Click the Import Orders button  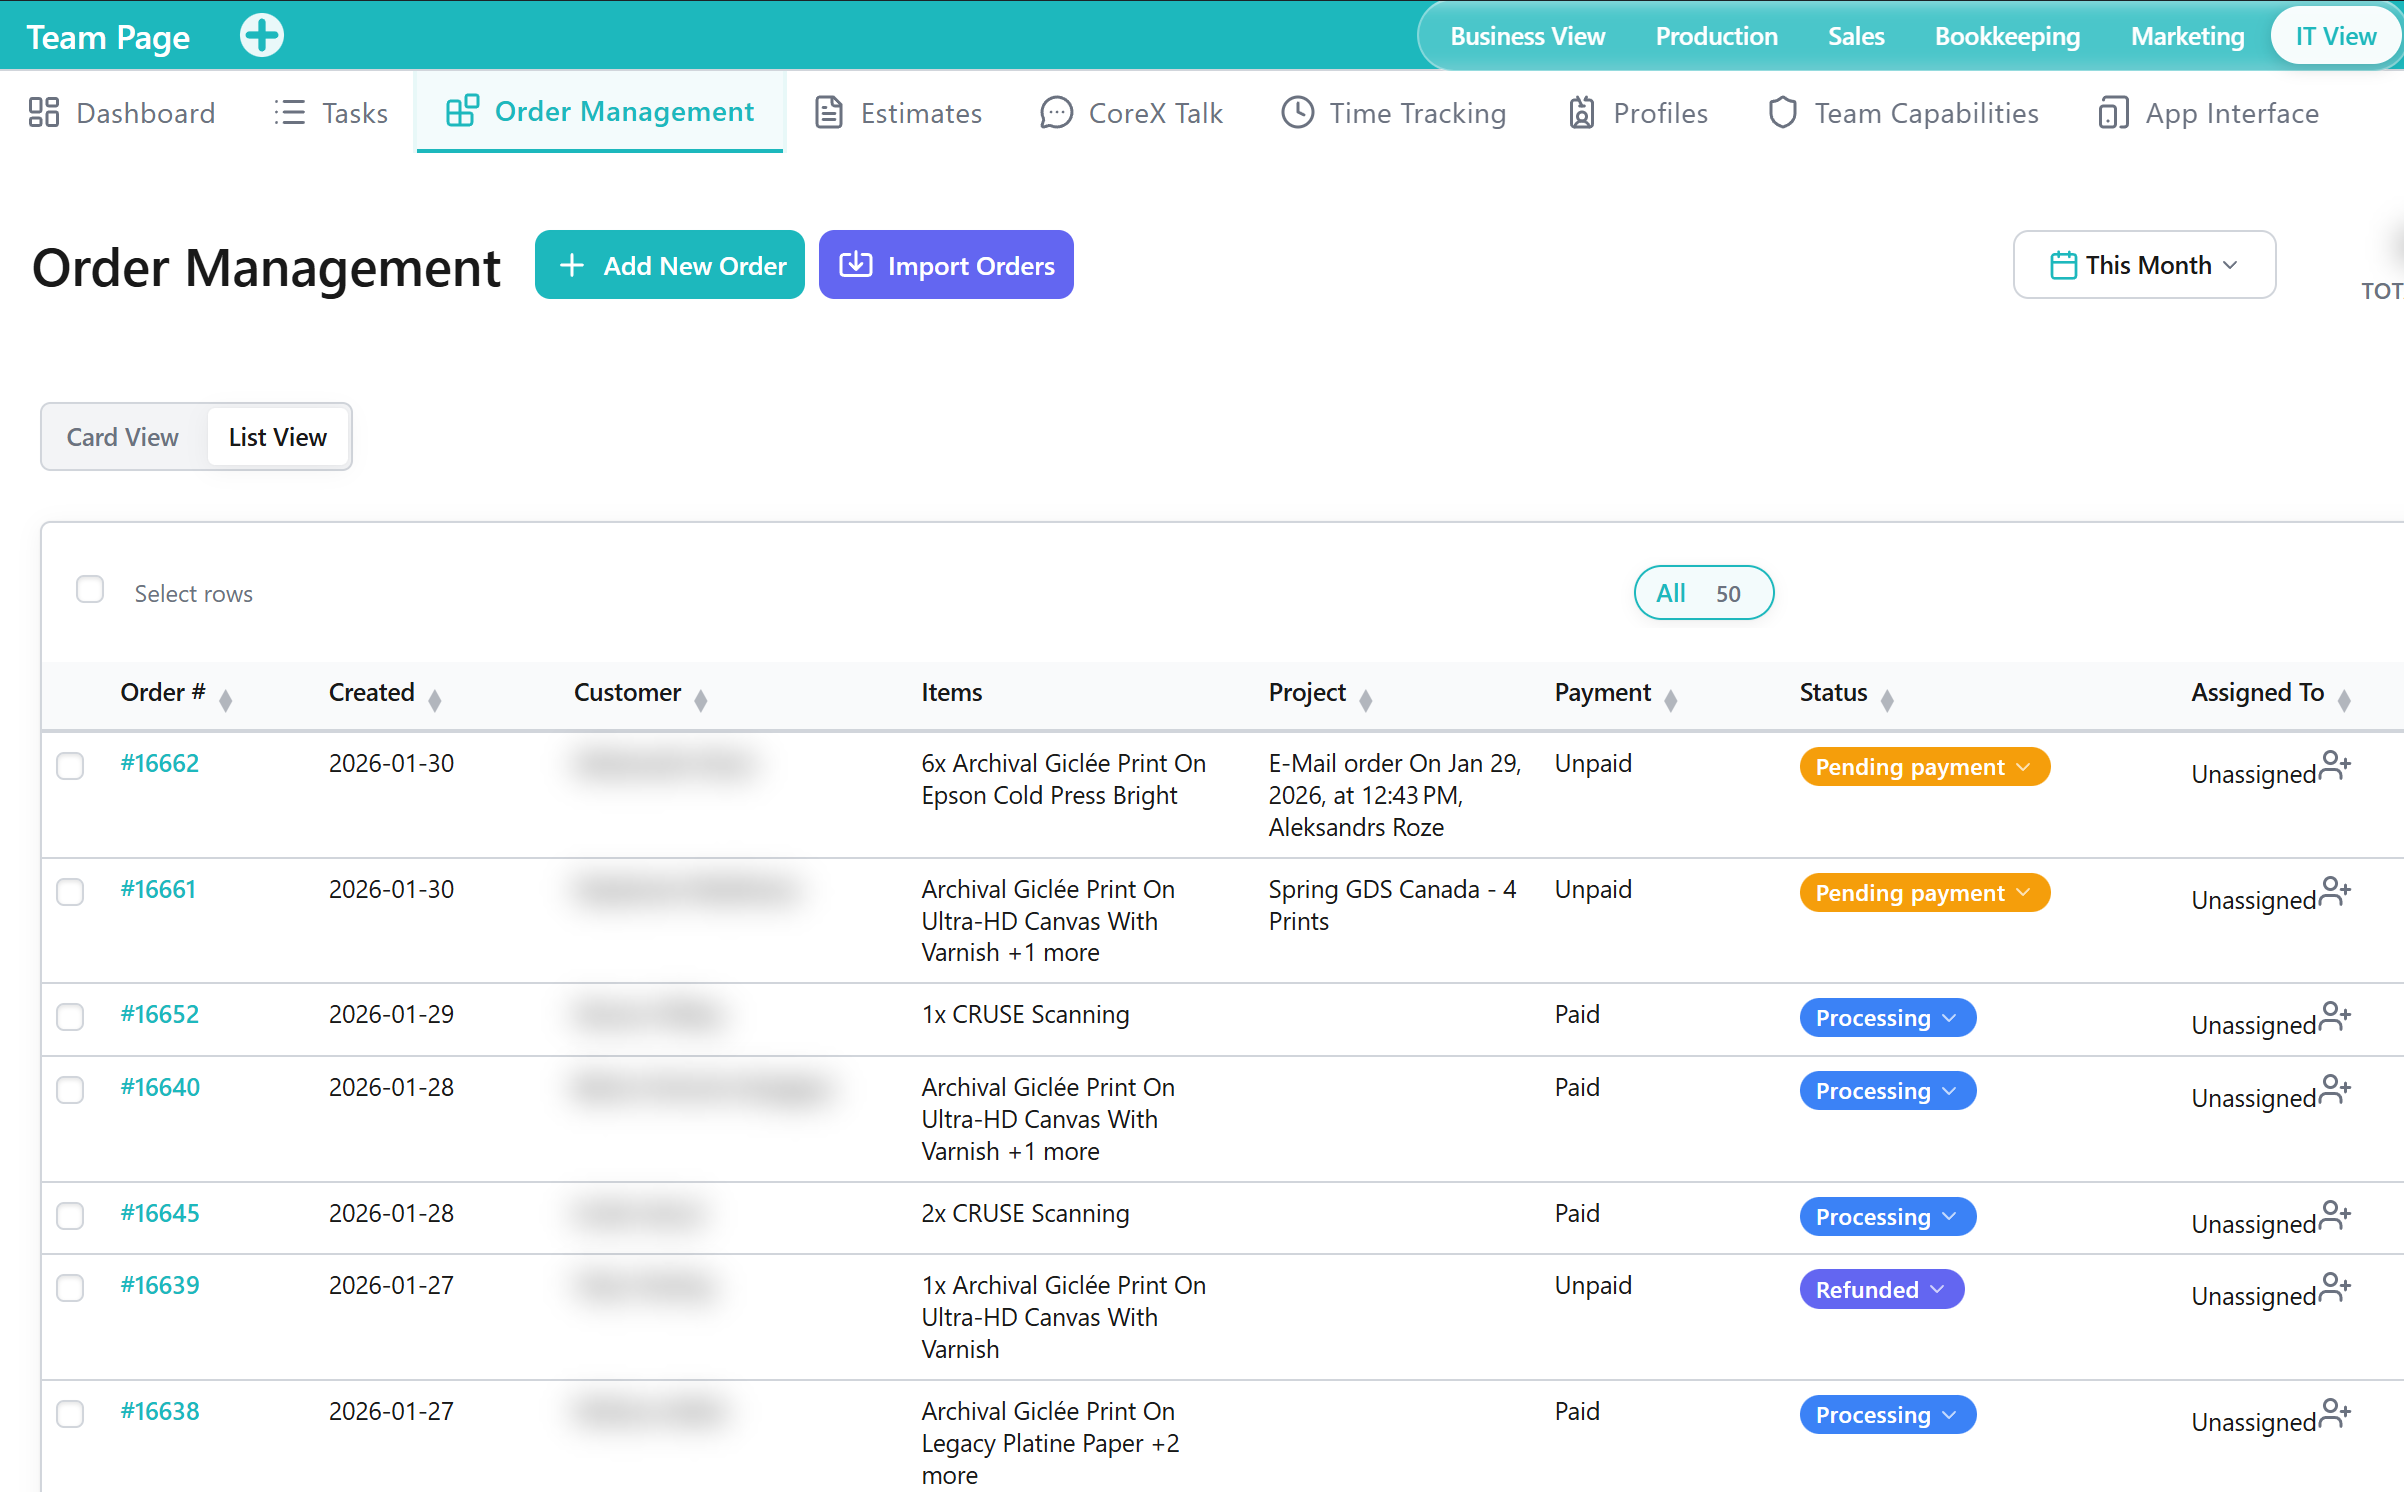tap(946, 265)
